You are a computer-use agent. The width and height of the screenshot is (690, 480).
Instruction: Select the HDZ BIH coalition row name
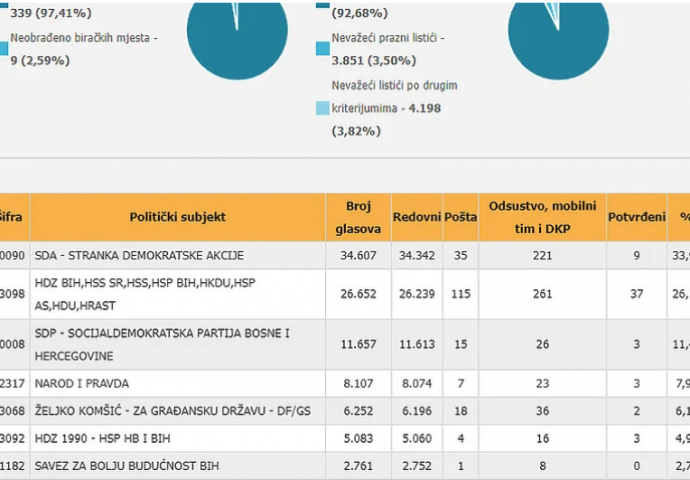click(145, 294)
